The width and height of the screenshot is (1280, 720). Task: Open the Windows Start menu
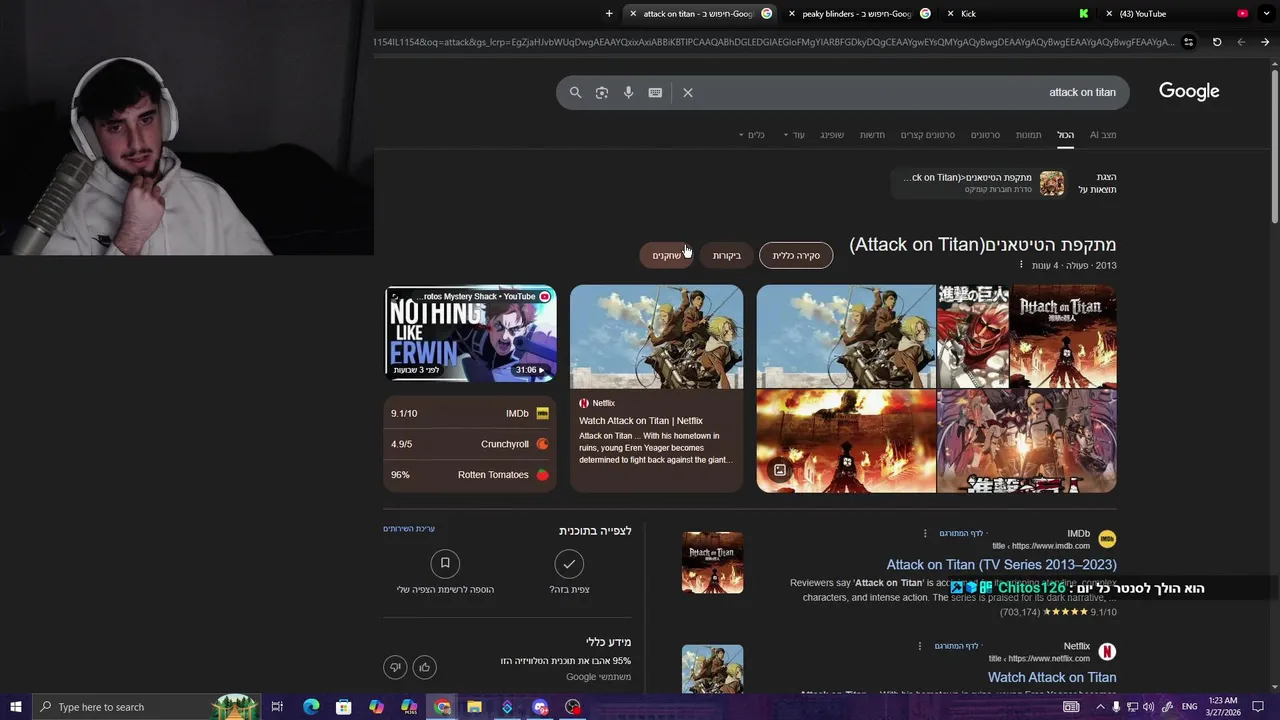pos(16,707)
